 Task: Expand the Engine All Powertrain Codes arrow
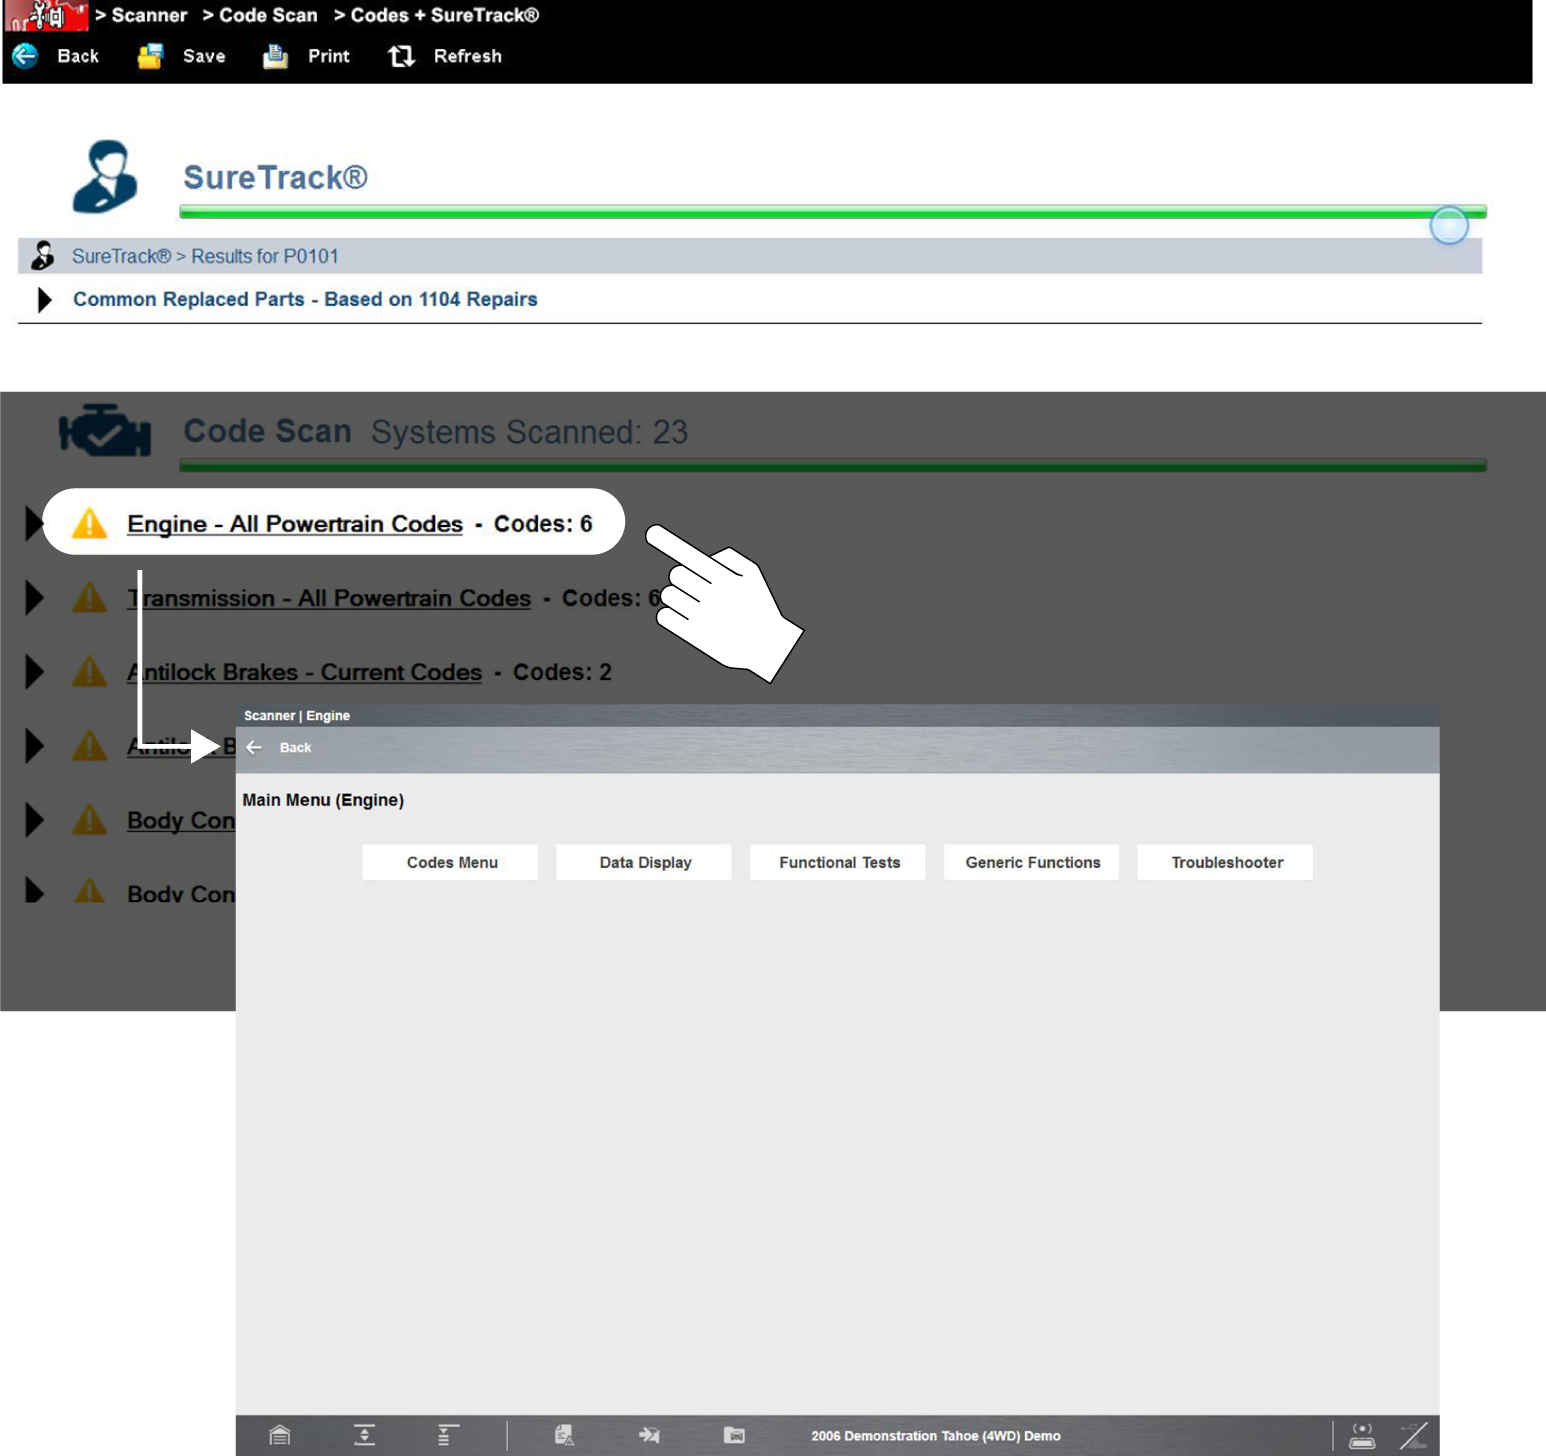coord(33,523)
